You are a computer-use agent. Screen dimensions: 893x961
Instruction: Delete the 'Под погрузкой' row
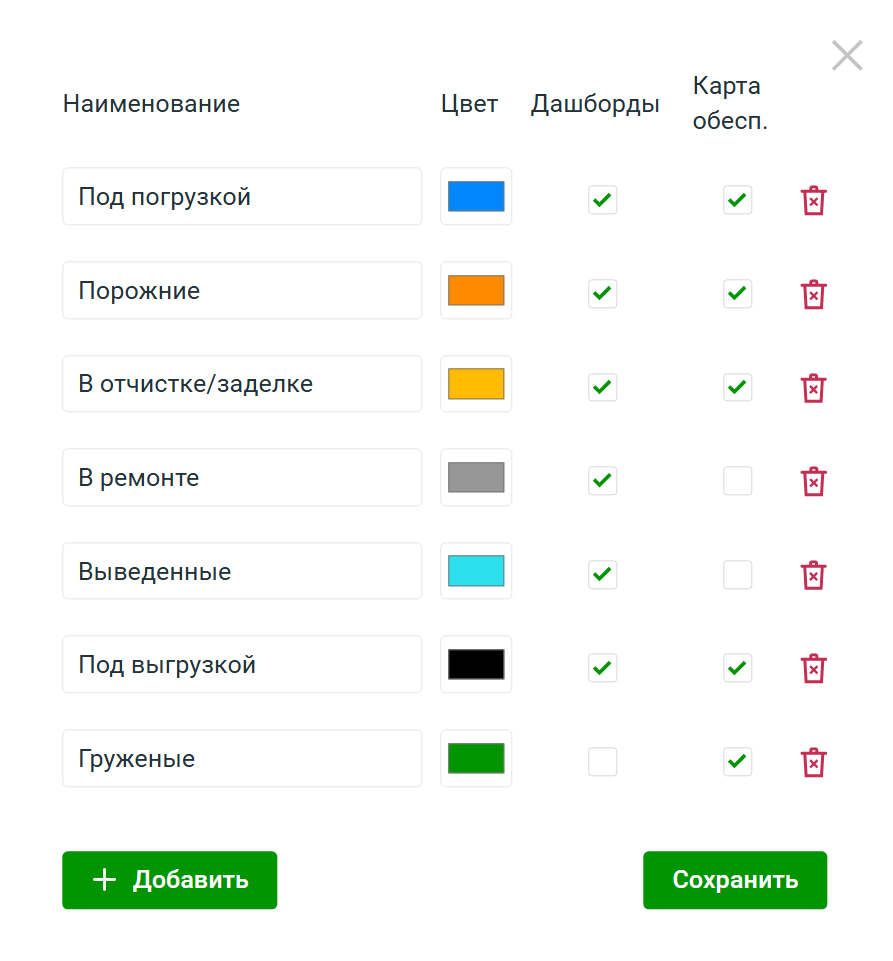tap(814, 200)
